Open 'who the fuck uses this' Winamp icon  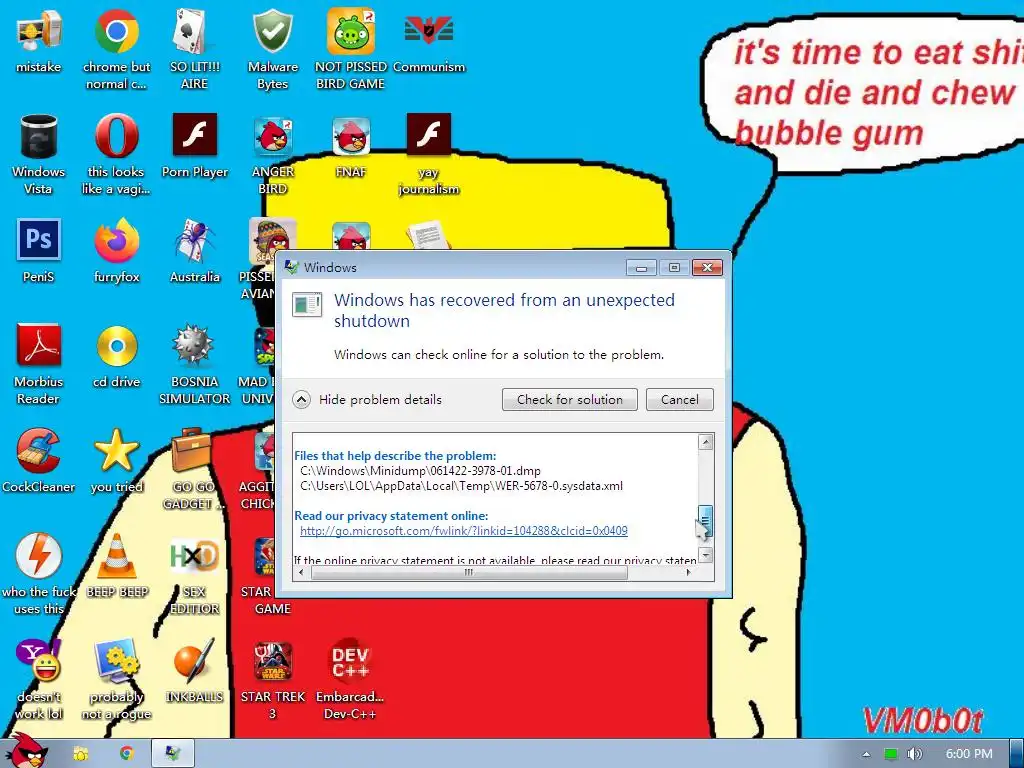[x=39, y=573]
